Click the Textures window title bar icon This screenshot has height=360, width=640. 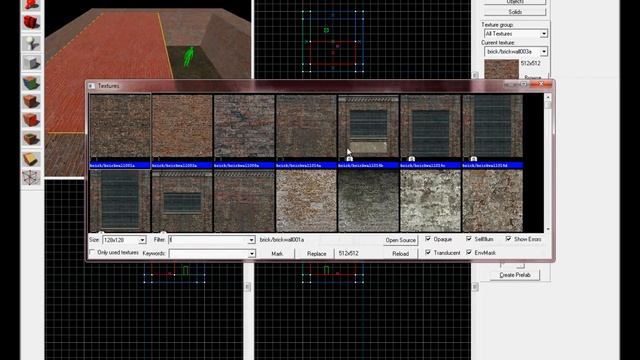coord(91,86)
